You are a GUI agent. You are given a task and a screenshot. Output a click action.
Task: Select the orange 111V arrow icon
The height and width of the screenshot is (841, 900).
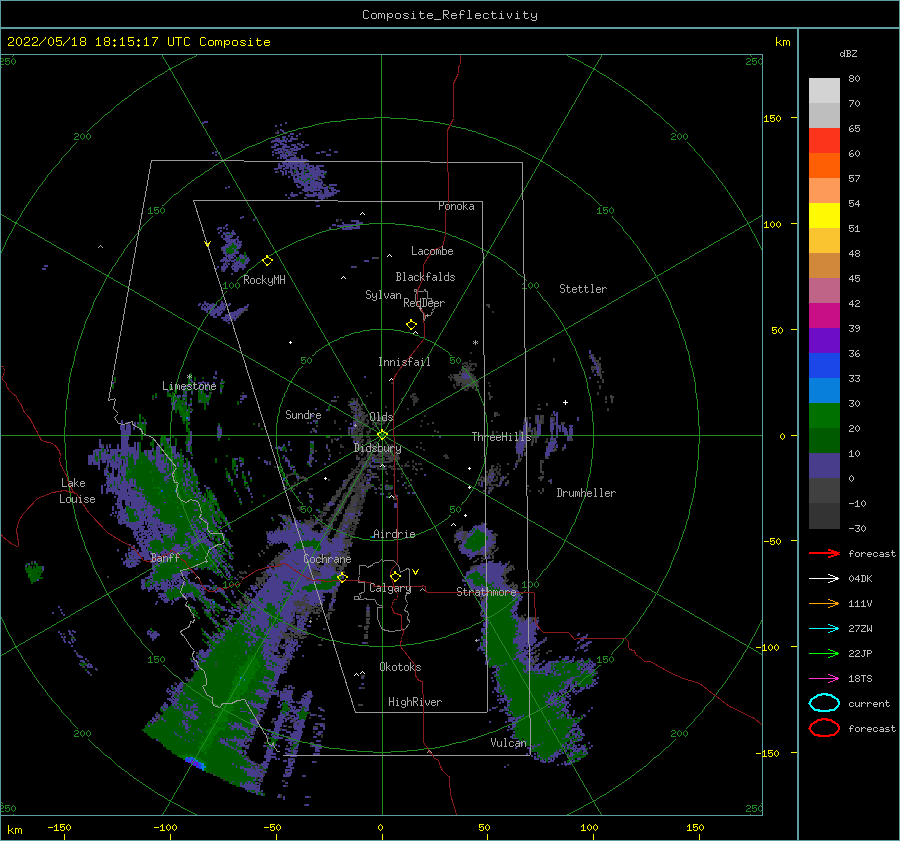click(824, 603)
